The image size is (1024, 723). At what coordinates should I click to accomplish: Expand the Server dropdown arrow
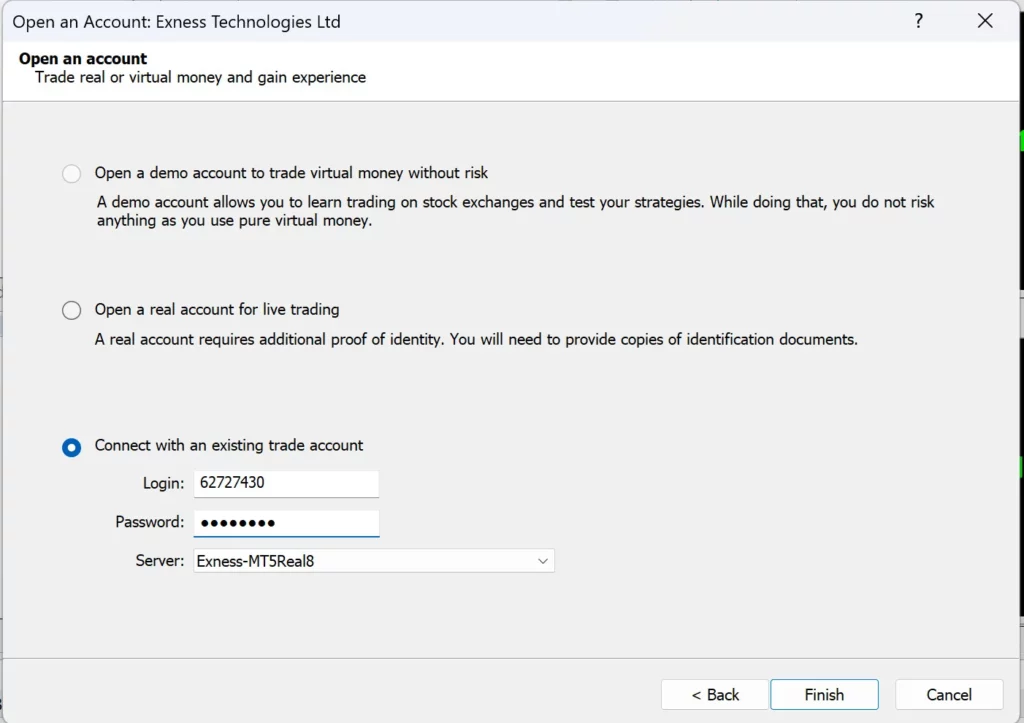coord(543,561)
